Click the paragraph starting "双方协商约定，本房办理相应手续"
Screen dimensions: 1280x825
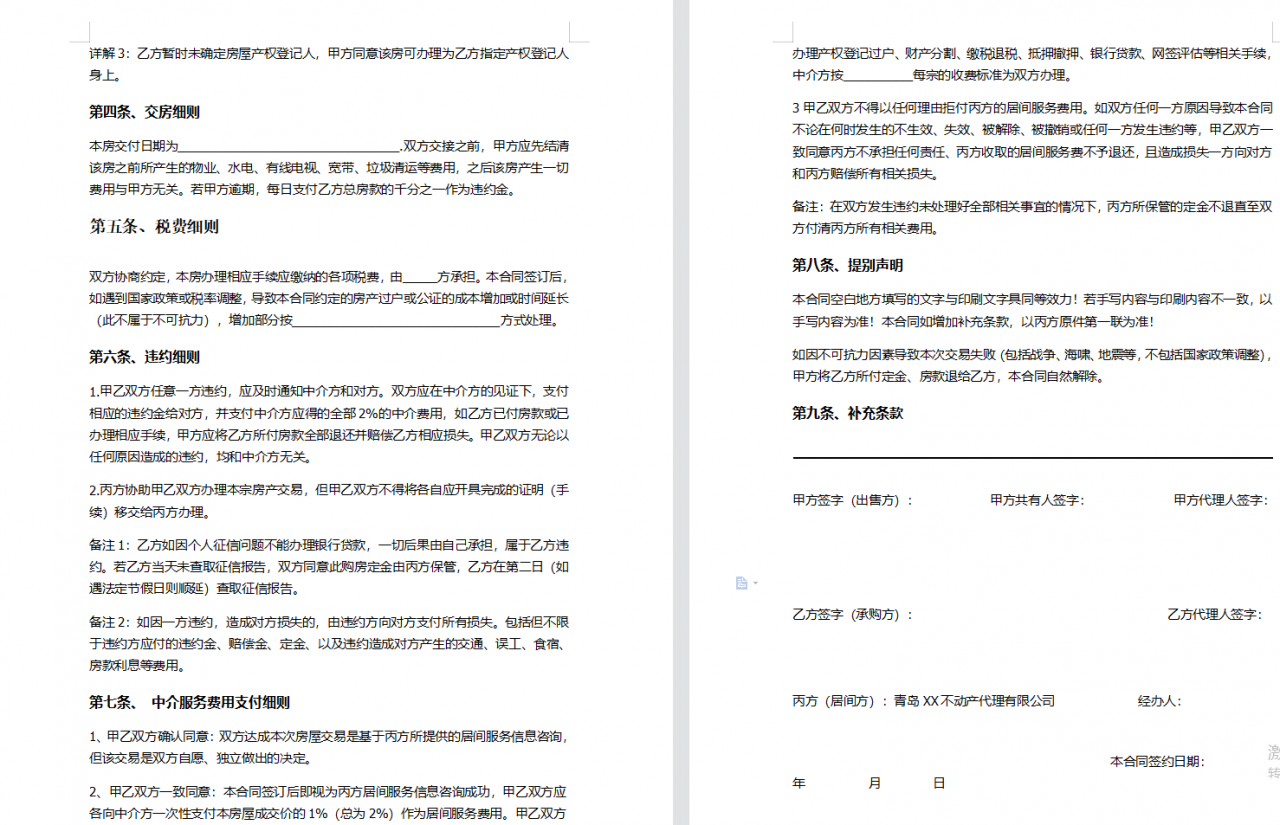point(329,299)
